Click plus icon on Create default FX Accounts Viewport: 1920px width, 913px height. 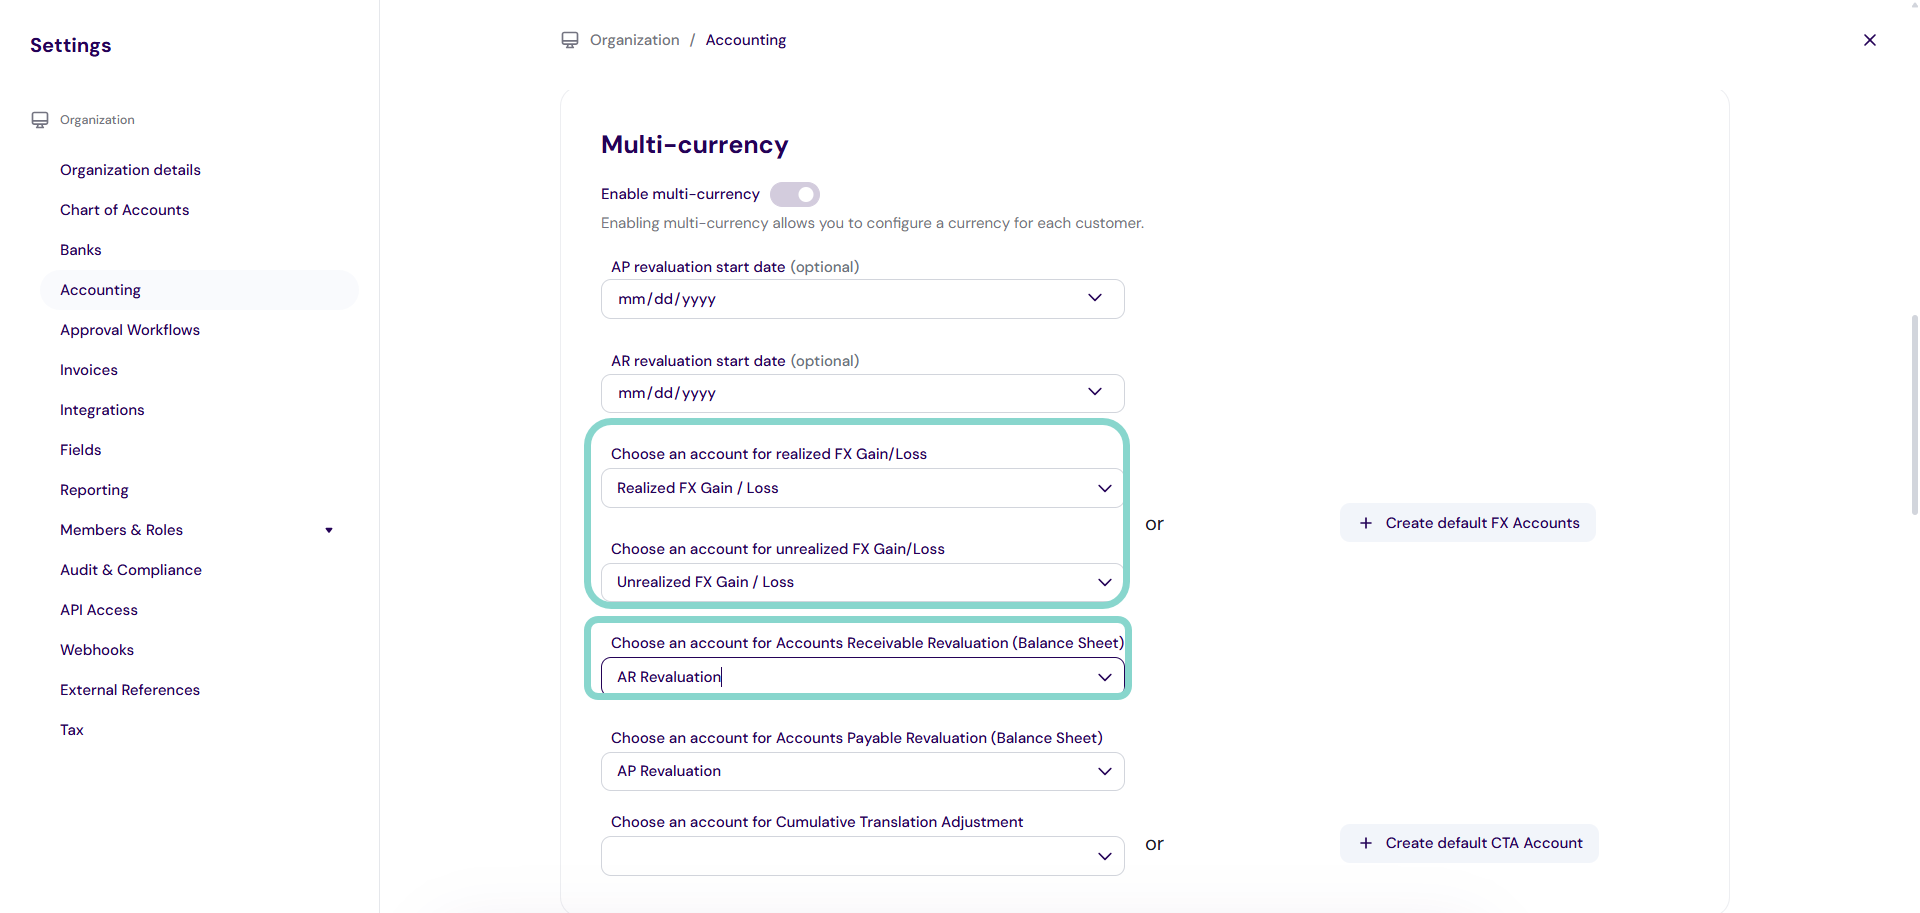[x=1365, y=523]
